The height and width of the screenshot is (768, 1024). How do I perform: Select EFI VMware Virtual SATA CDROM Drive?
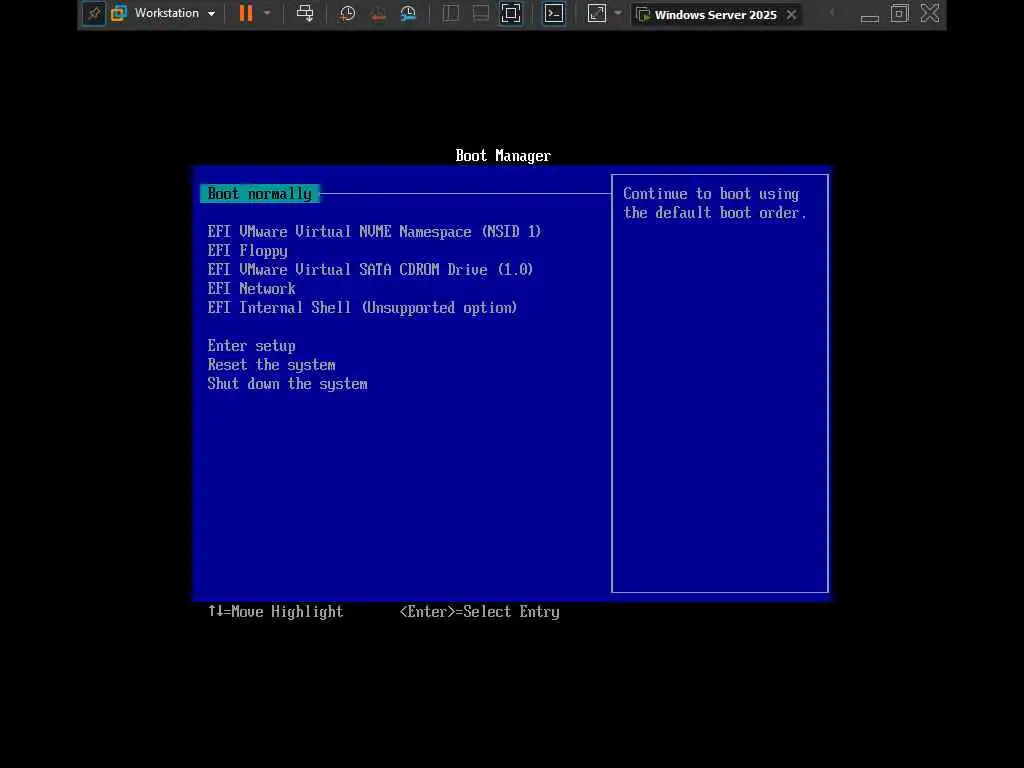(x=370, y=270)
